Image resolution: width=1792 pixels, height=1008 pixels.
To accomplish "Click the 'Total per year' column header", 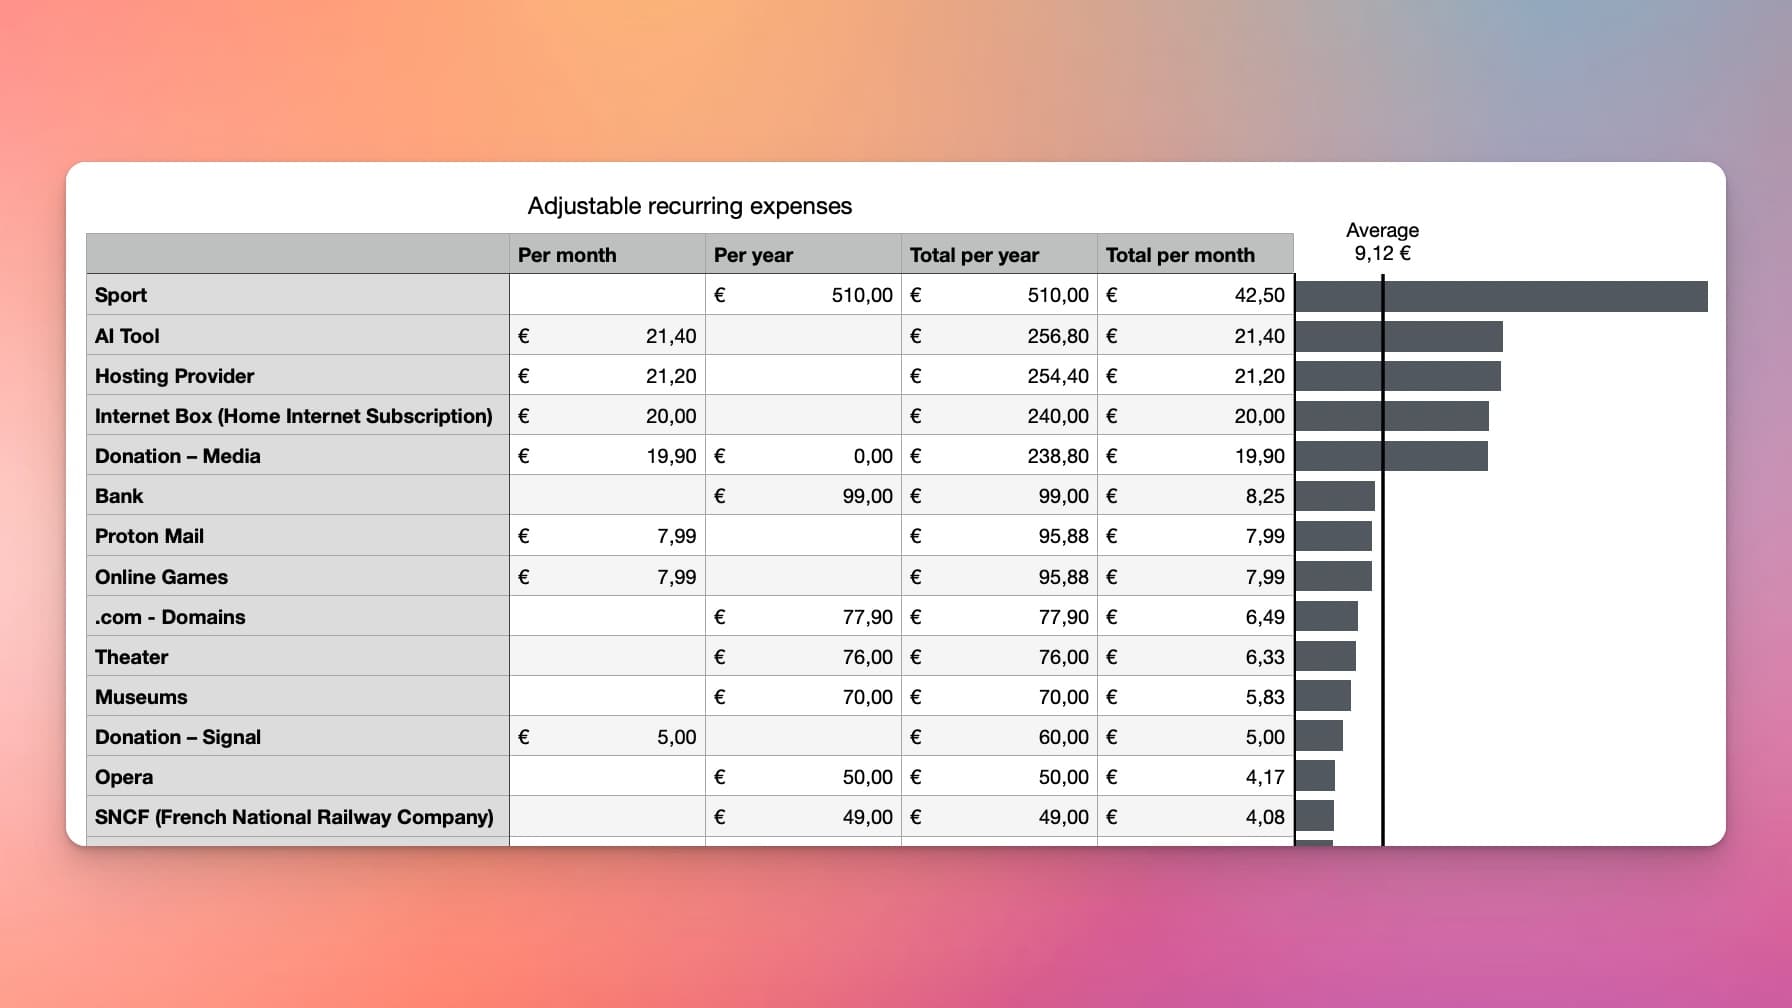I will (999, 255).
